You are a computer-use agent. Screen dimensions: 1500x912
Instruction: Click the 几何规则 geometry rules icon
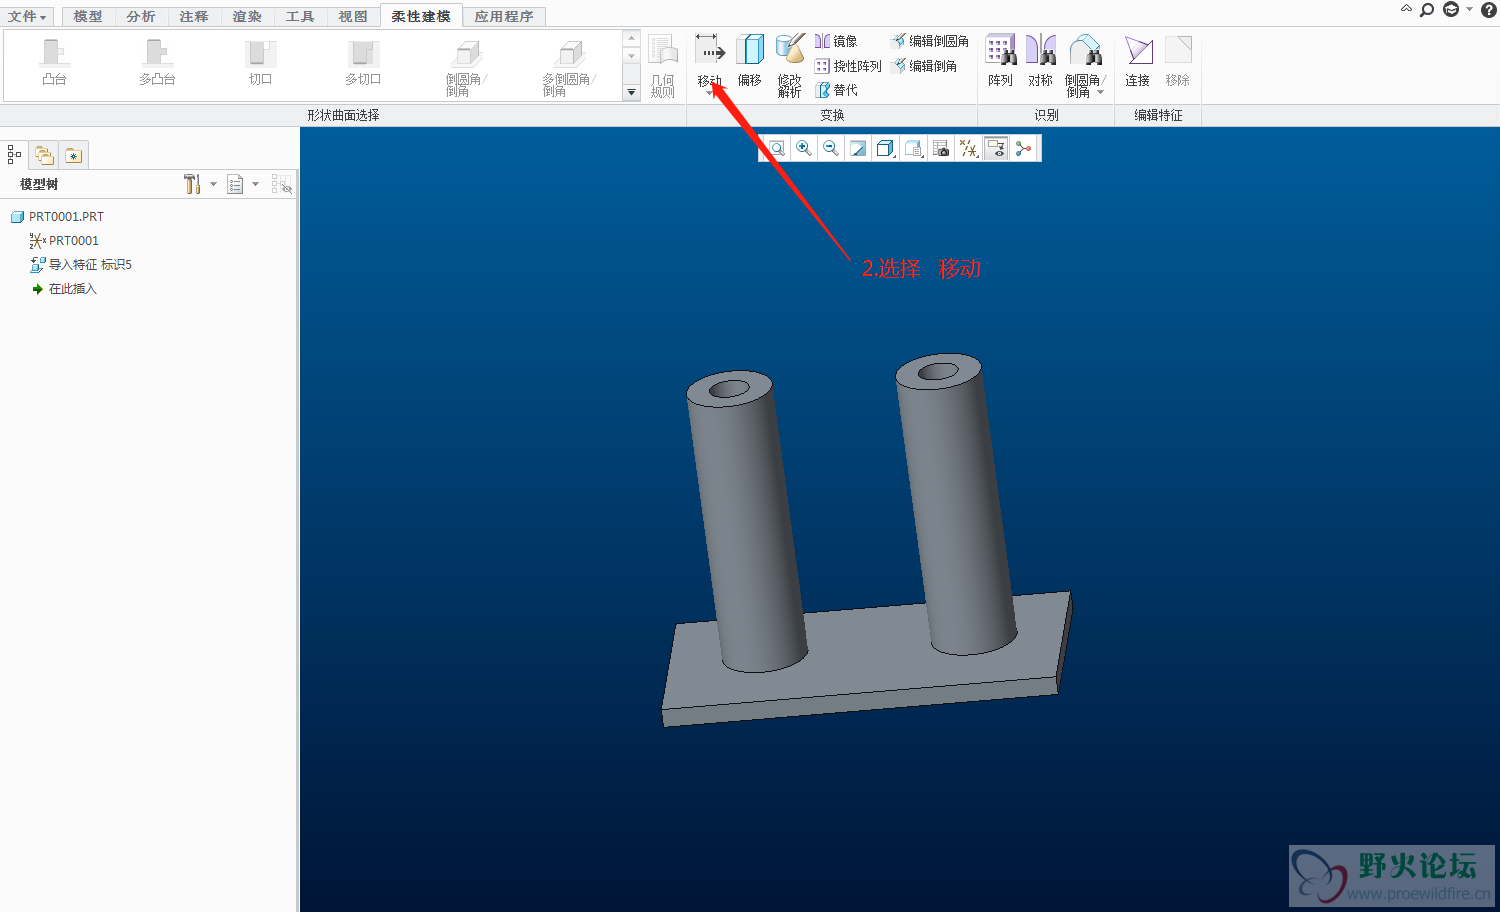(x=663, y=65)
